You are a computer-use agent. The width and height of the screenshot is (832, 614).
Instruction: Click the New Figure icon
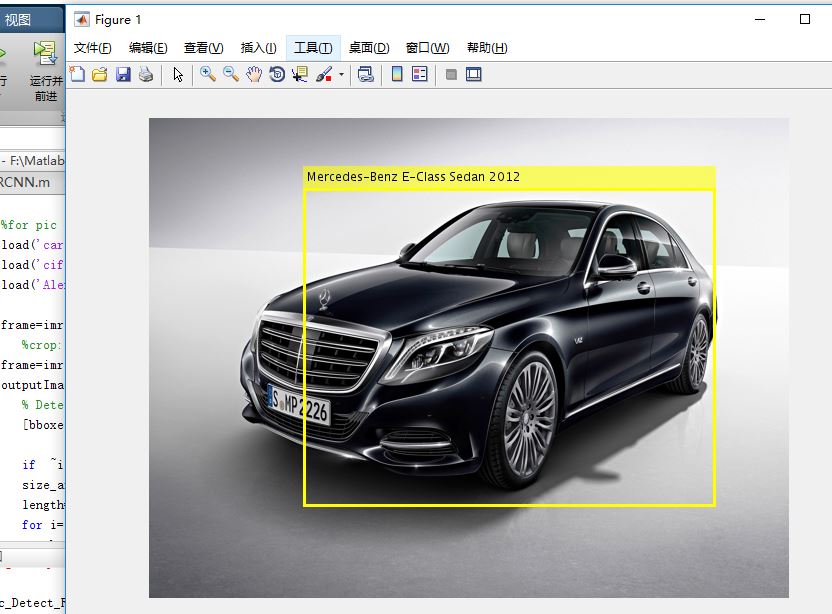click(77, 74)
